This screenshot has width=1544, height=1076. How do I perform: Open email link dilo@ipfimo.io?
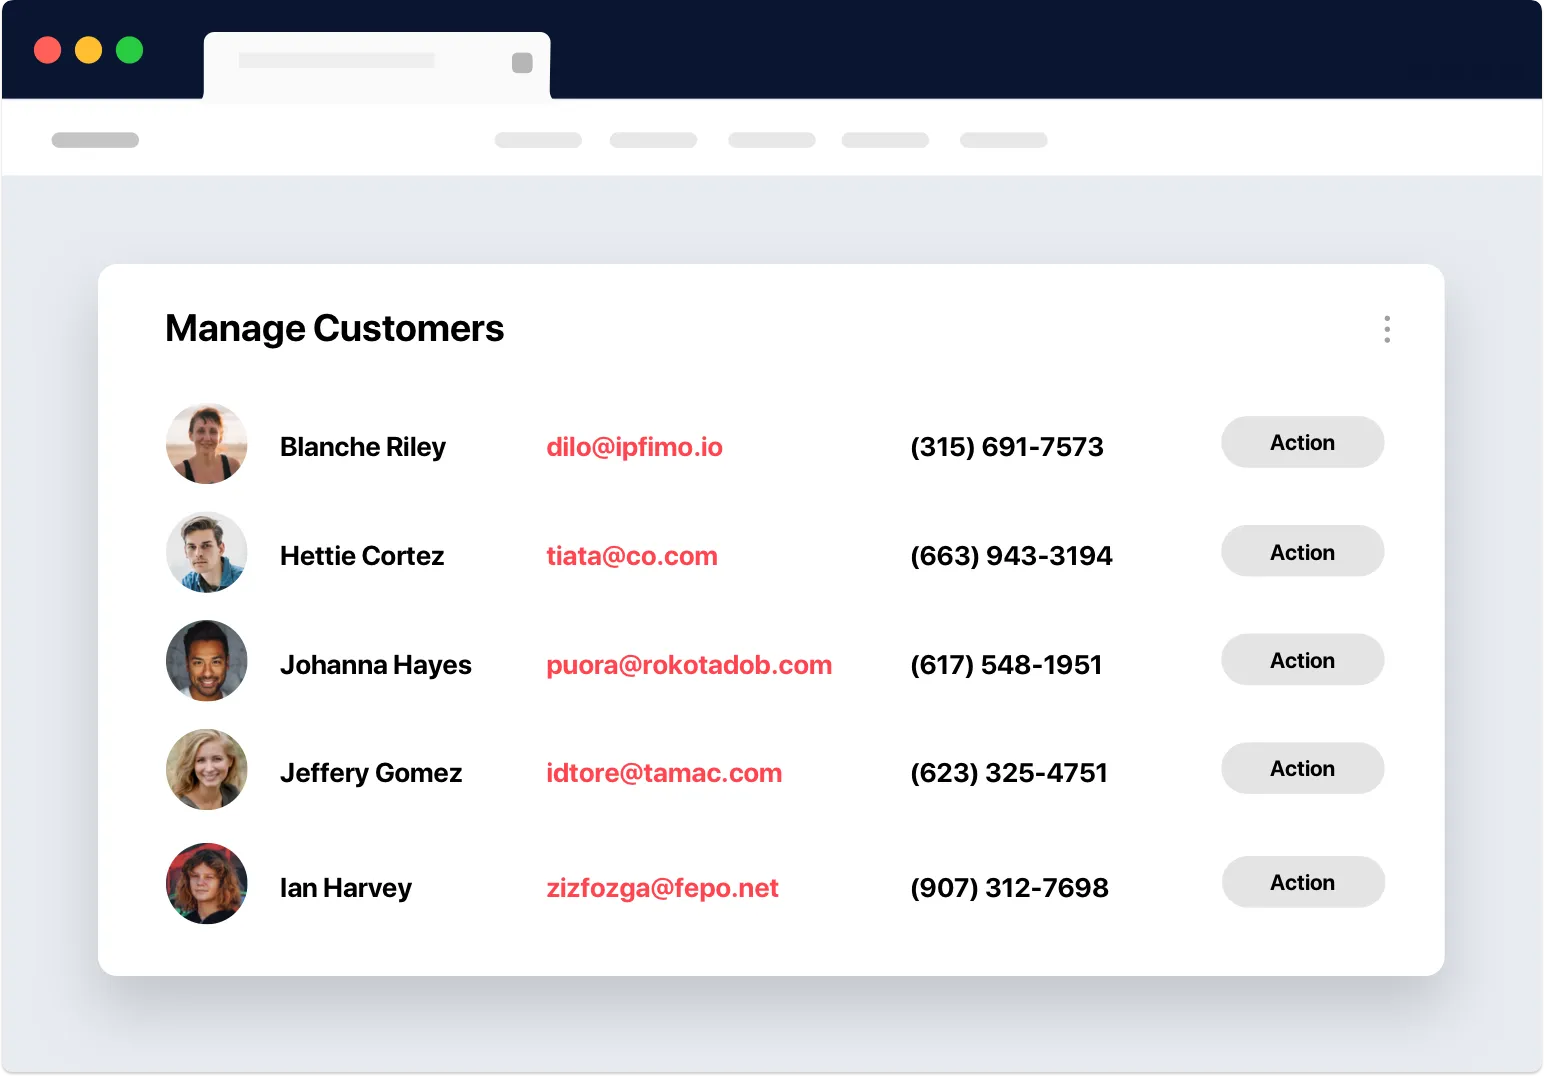[634, 447]
